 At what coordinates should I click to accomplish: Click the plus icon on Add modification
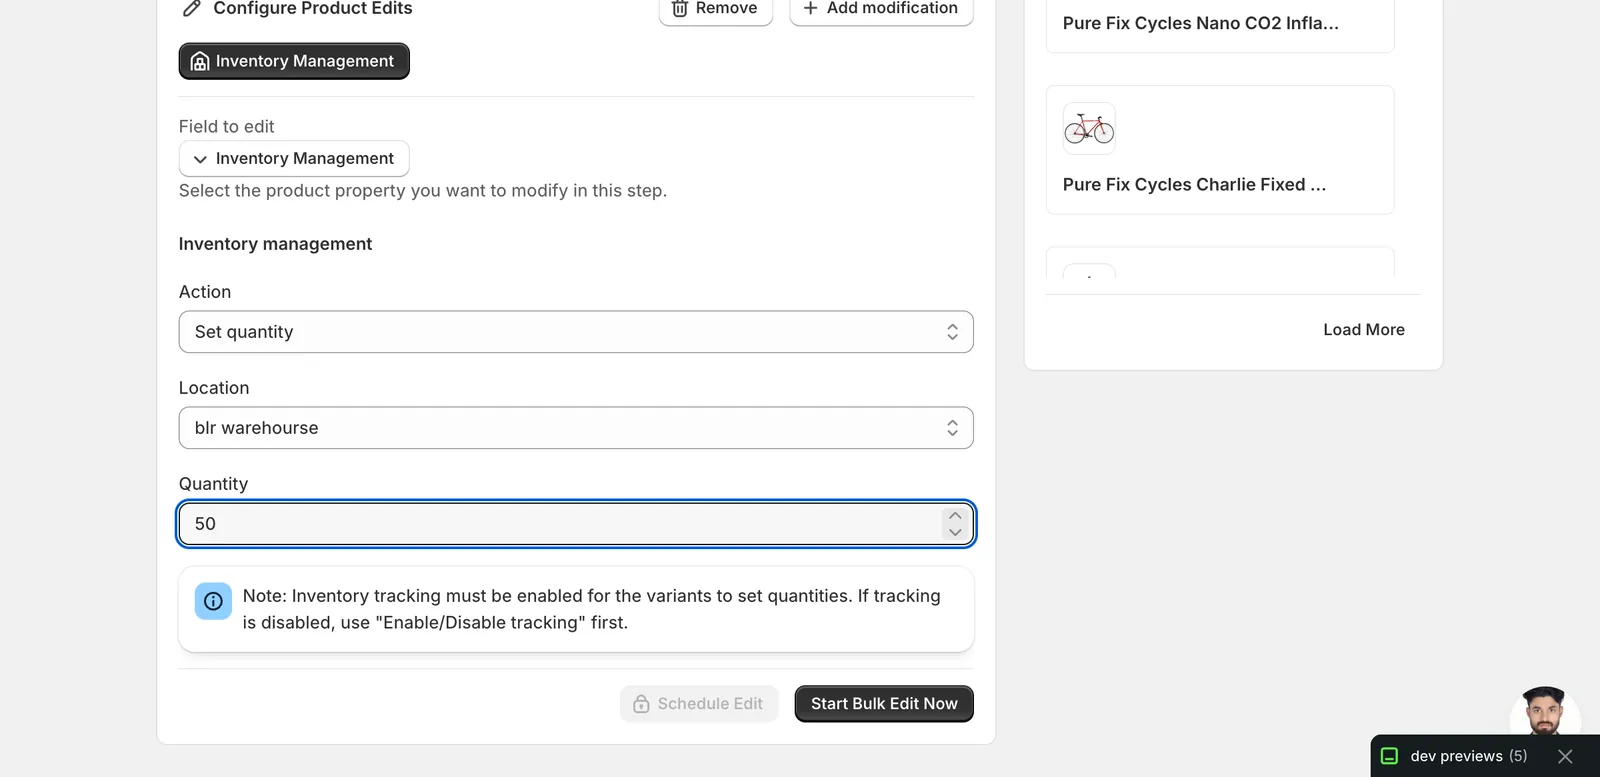[811, 8]
